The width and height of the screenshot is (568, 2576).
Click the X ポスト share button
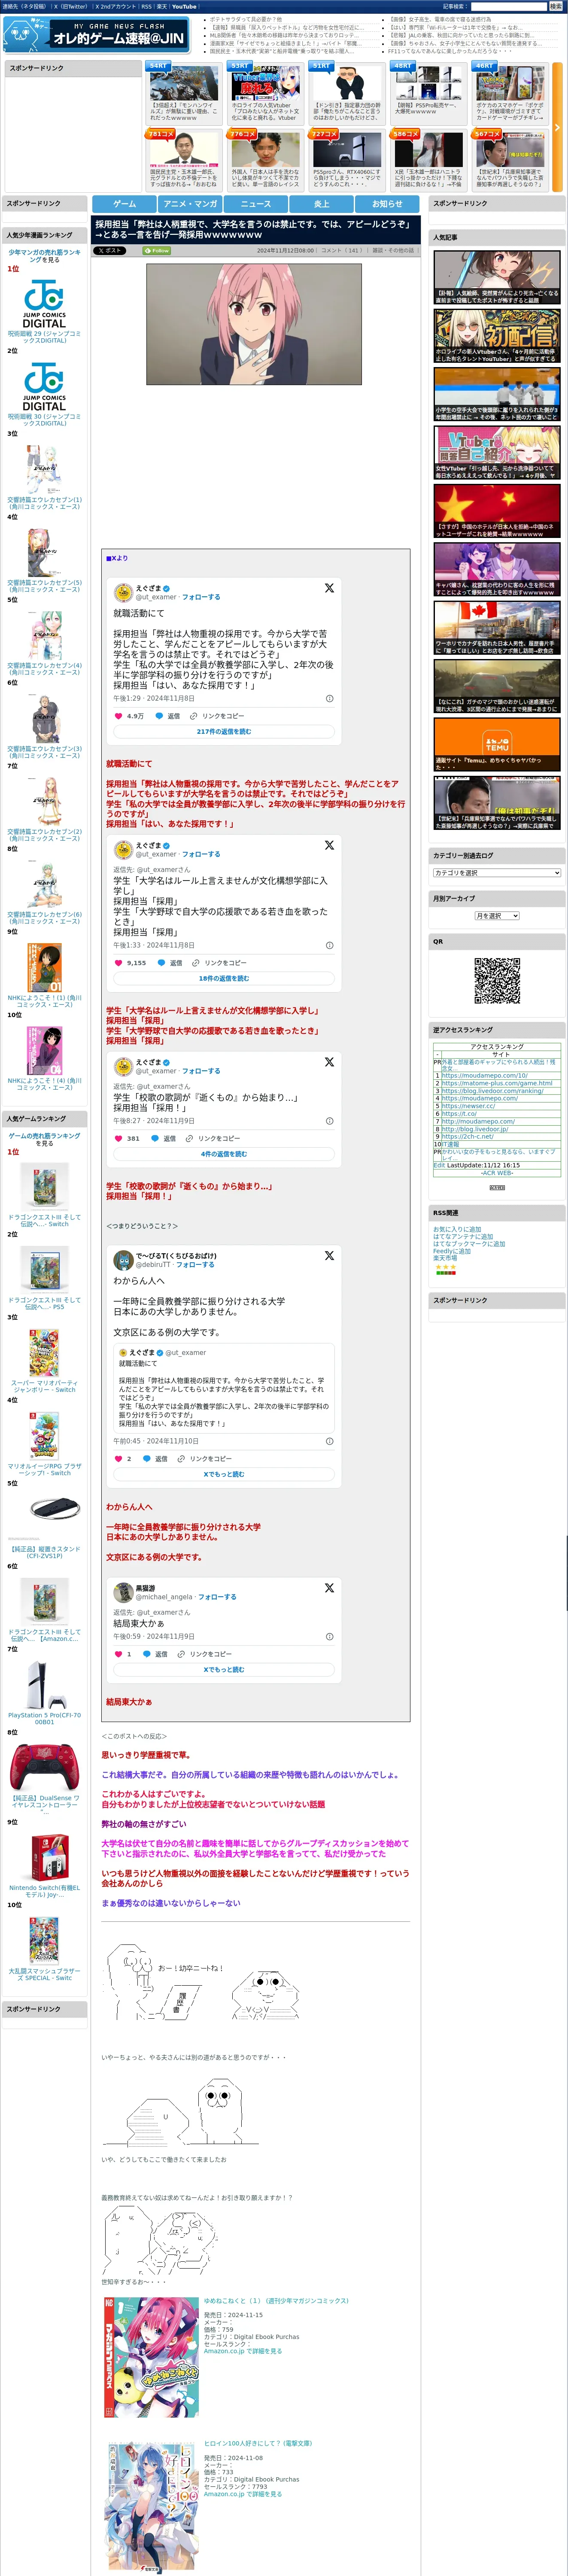pos(110,251)
